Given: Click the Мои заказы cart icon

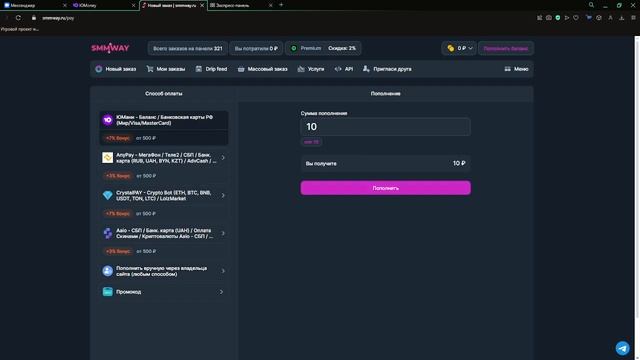Looking at the screenshot, I should (150, 69).
